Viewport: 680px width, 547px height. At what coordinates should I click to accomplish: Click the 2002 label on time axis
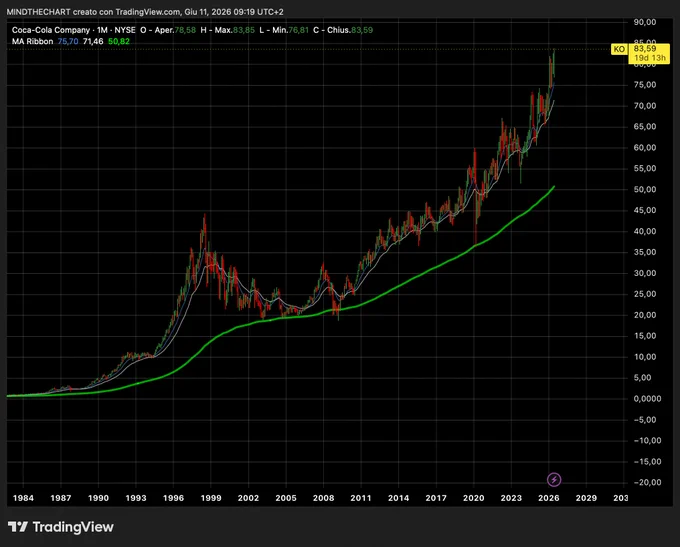click(248, 498)
